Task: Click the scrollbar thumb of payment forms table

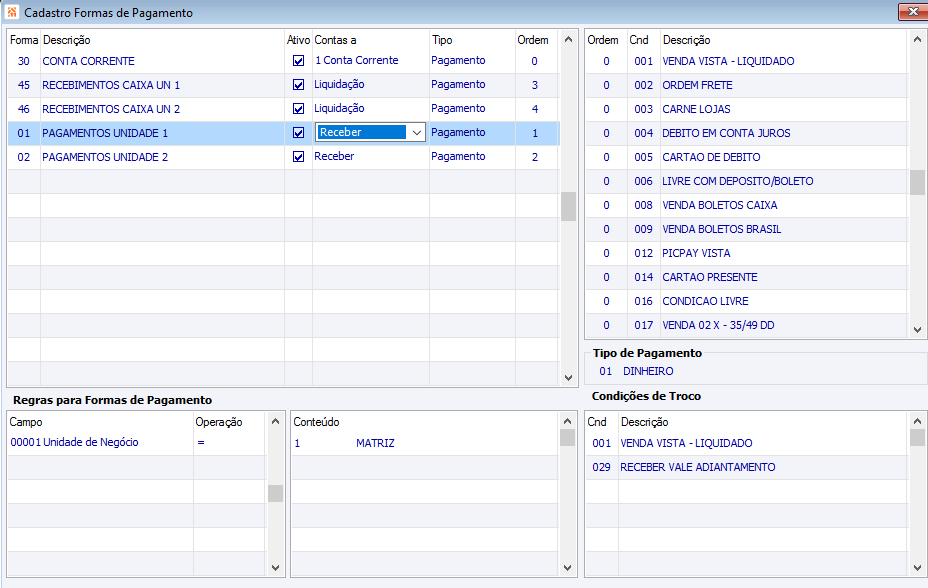Action: [568, 206]
